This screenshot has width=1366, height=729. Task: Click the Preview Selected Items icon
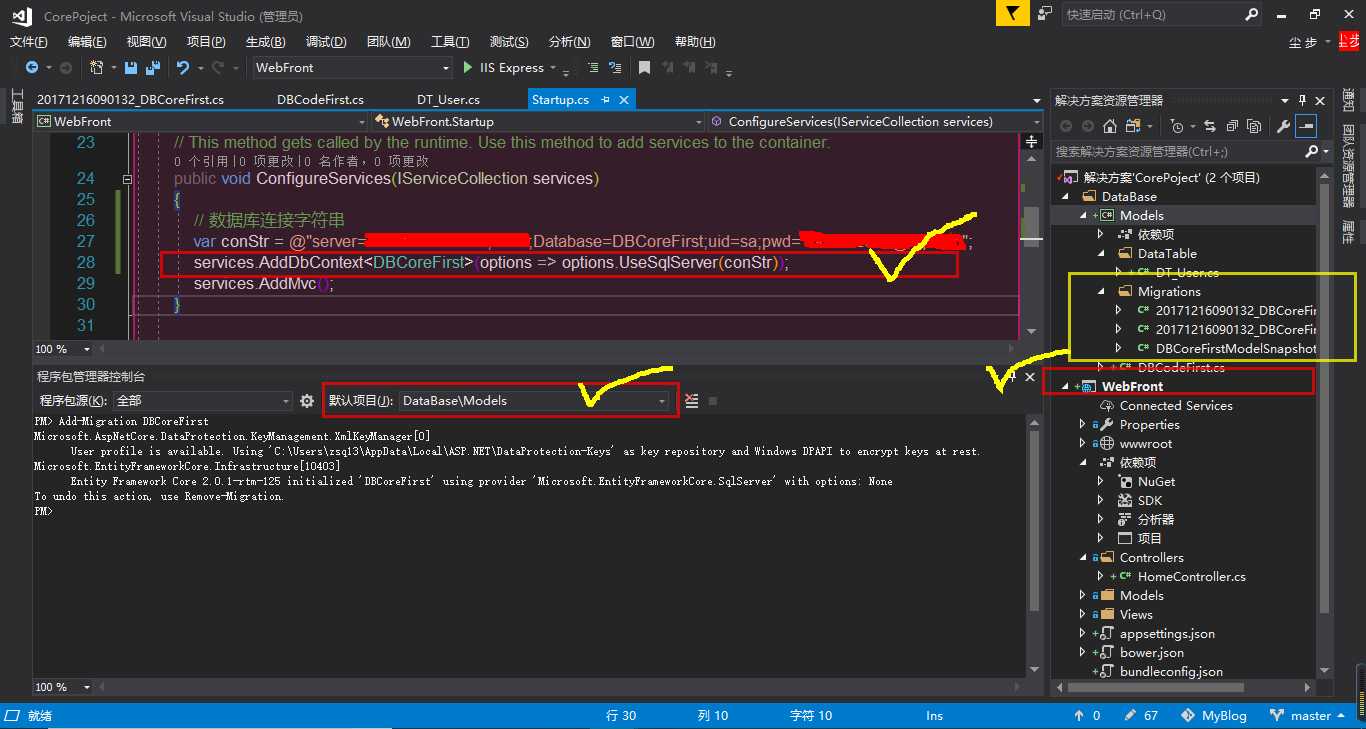pos(1306,127)
